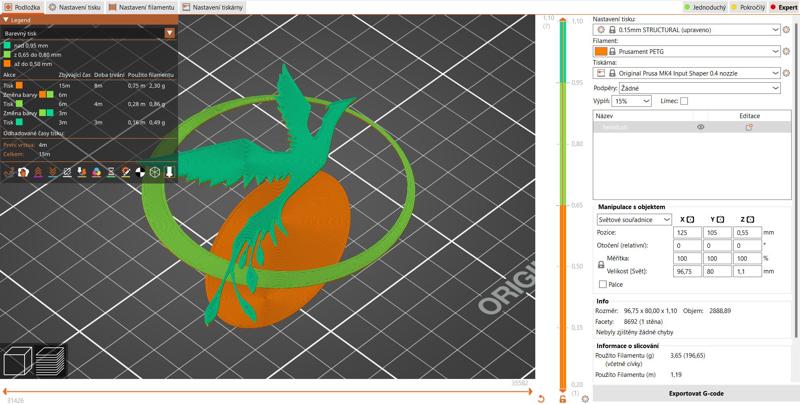Toggle Wipe moves icon in legend toolbar
This screenshot has width=800, height=404.
point(22,172)
